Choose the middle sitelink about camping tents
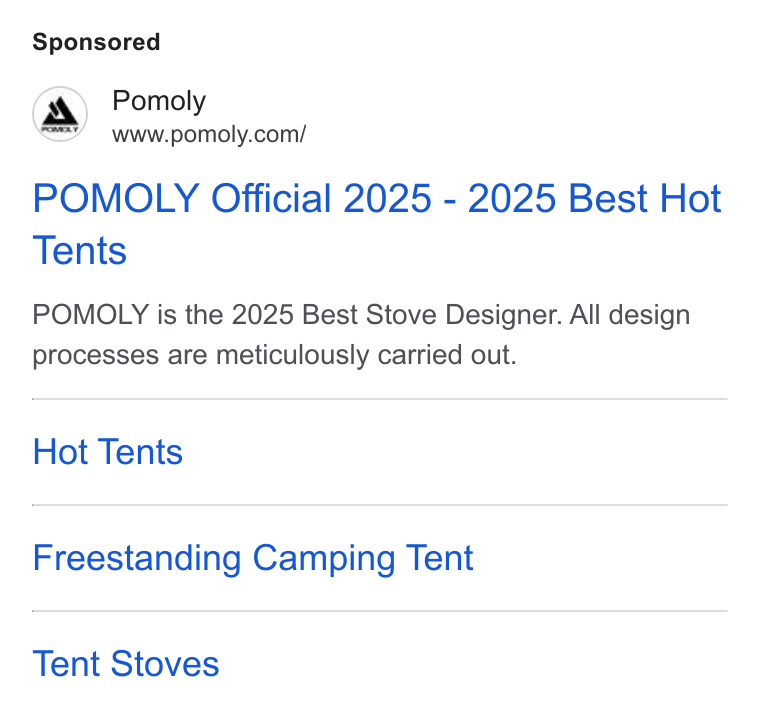 tap(253, 558)
